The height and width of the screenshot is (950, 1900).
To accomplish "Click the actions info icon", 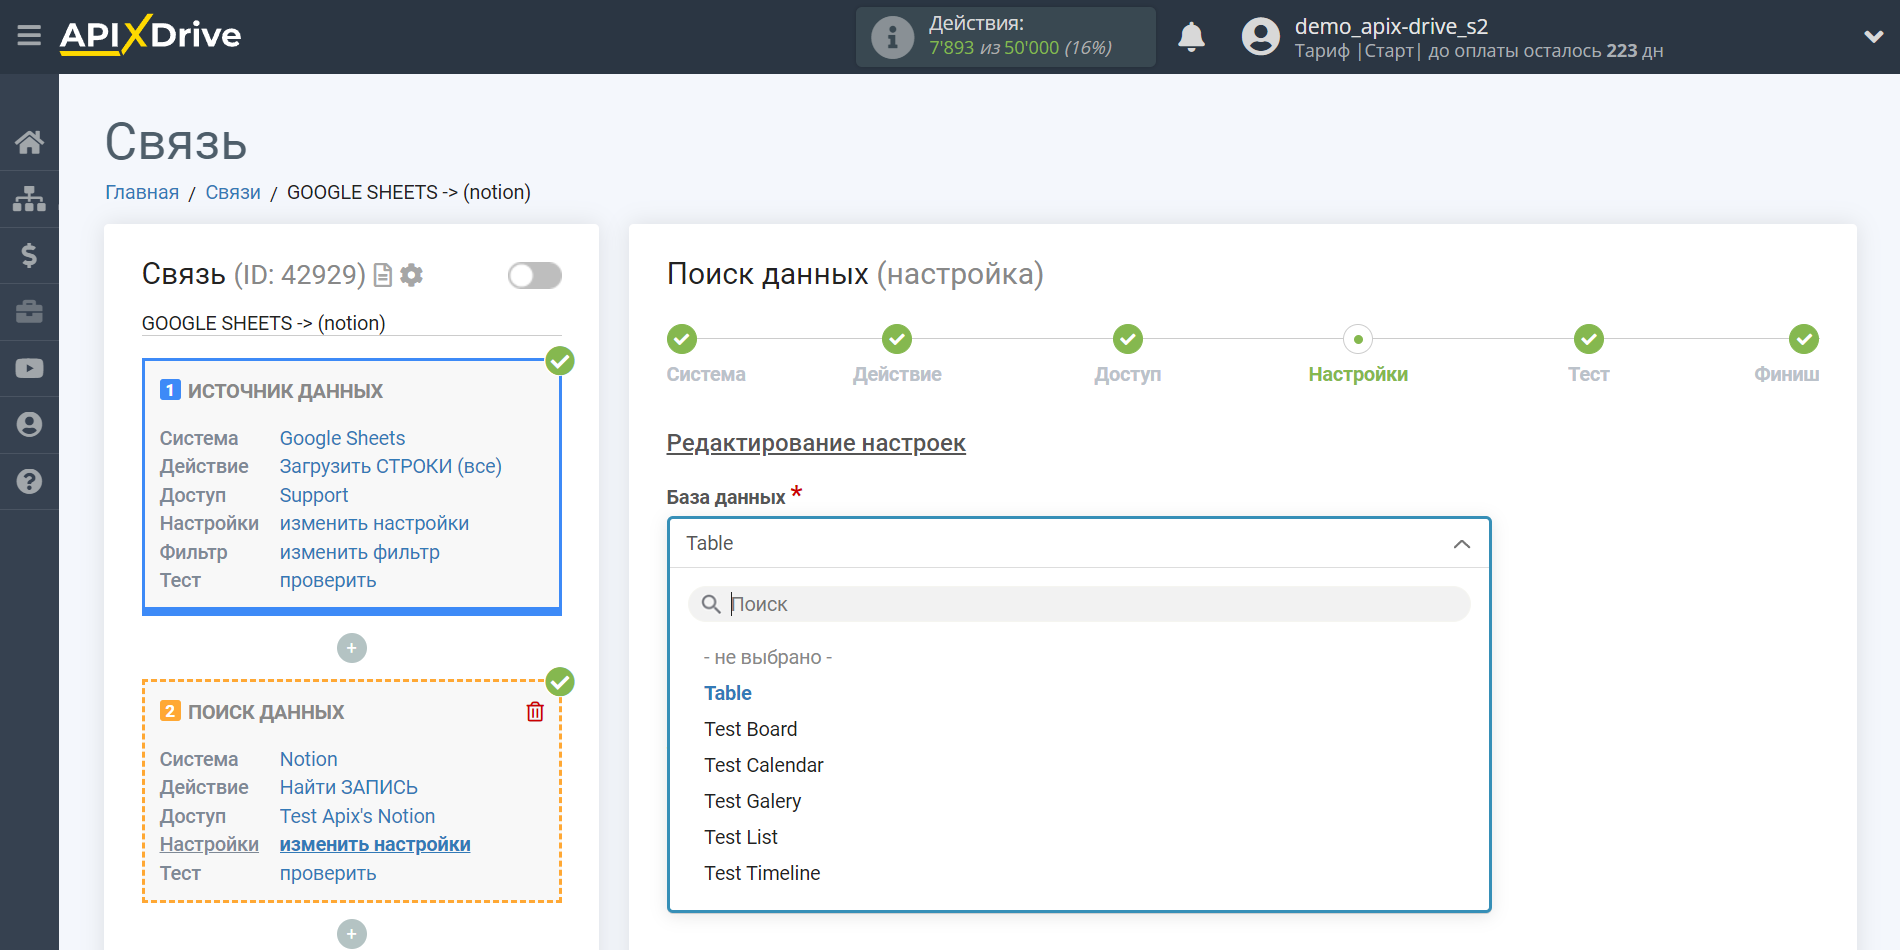I will click(892, 37).
